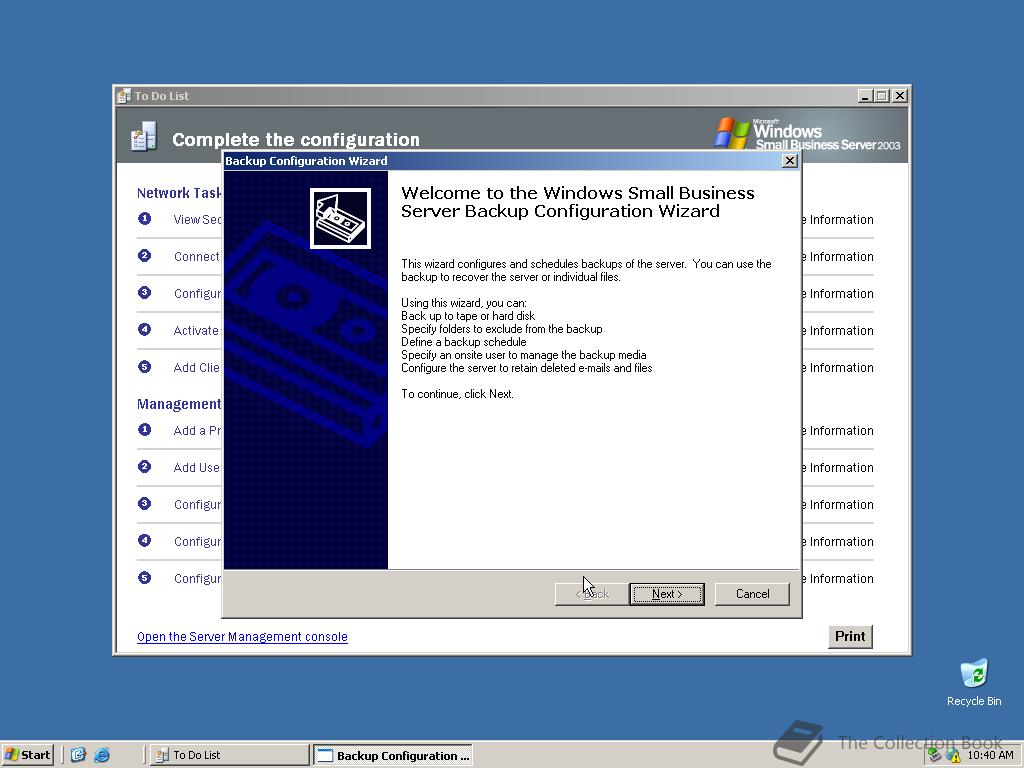
Task: Click the To Do List title bar icon
Action: 124,96
